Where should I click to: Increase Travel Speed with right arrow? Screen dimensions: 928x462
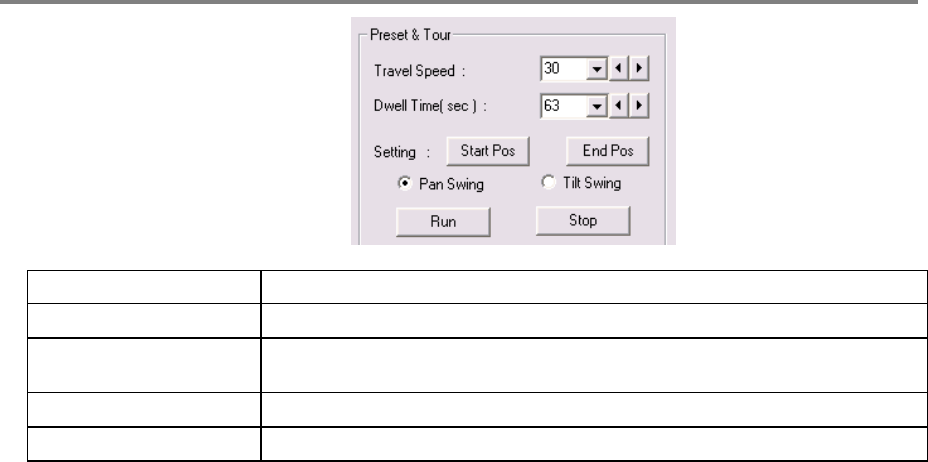638,70
